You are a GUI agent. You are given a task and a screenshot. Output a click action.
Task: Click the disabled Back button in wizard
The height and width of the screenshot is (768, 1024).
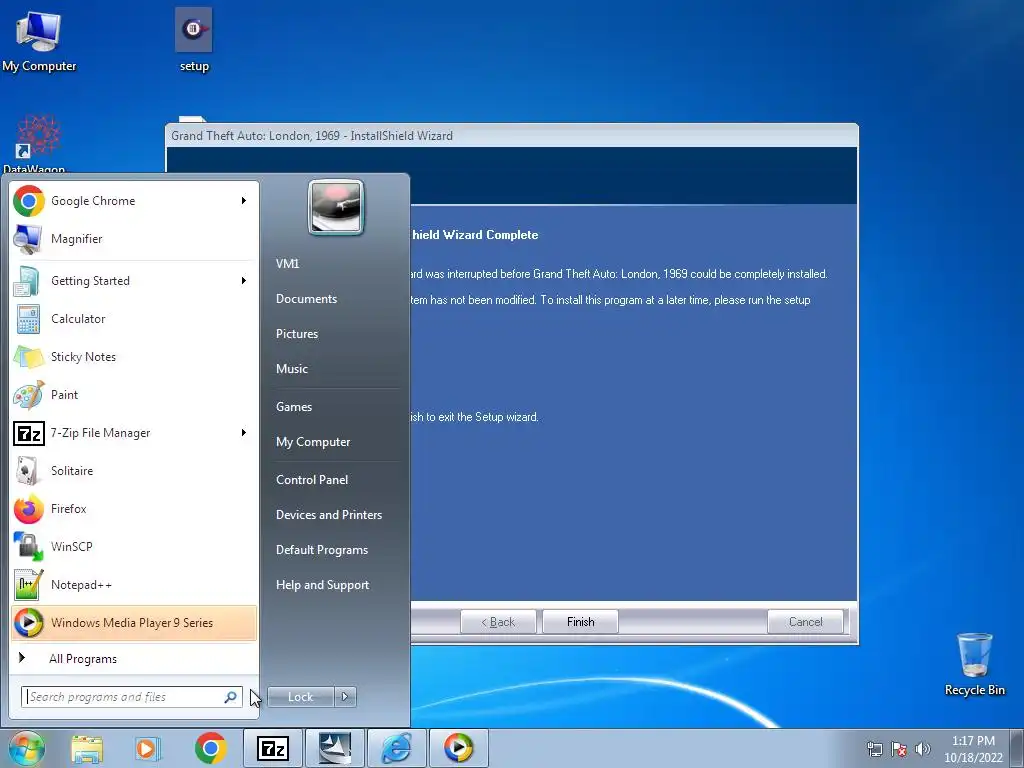click(x=498, y=622)
